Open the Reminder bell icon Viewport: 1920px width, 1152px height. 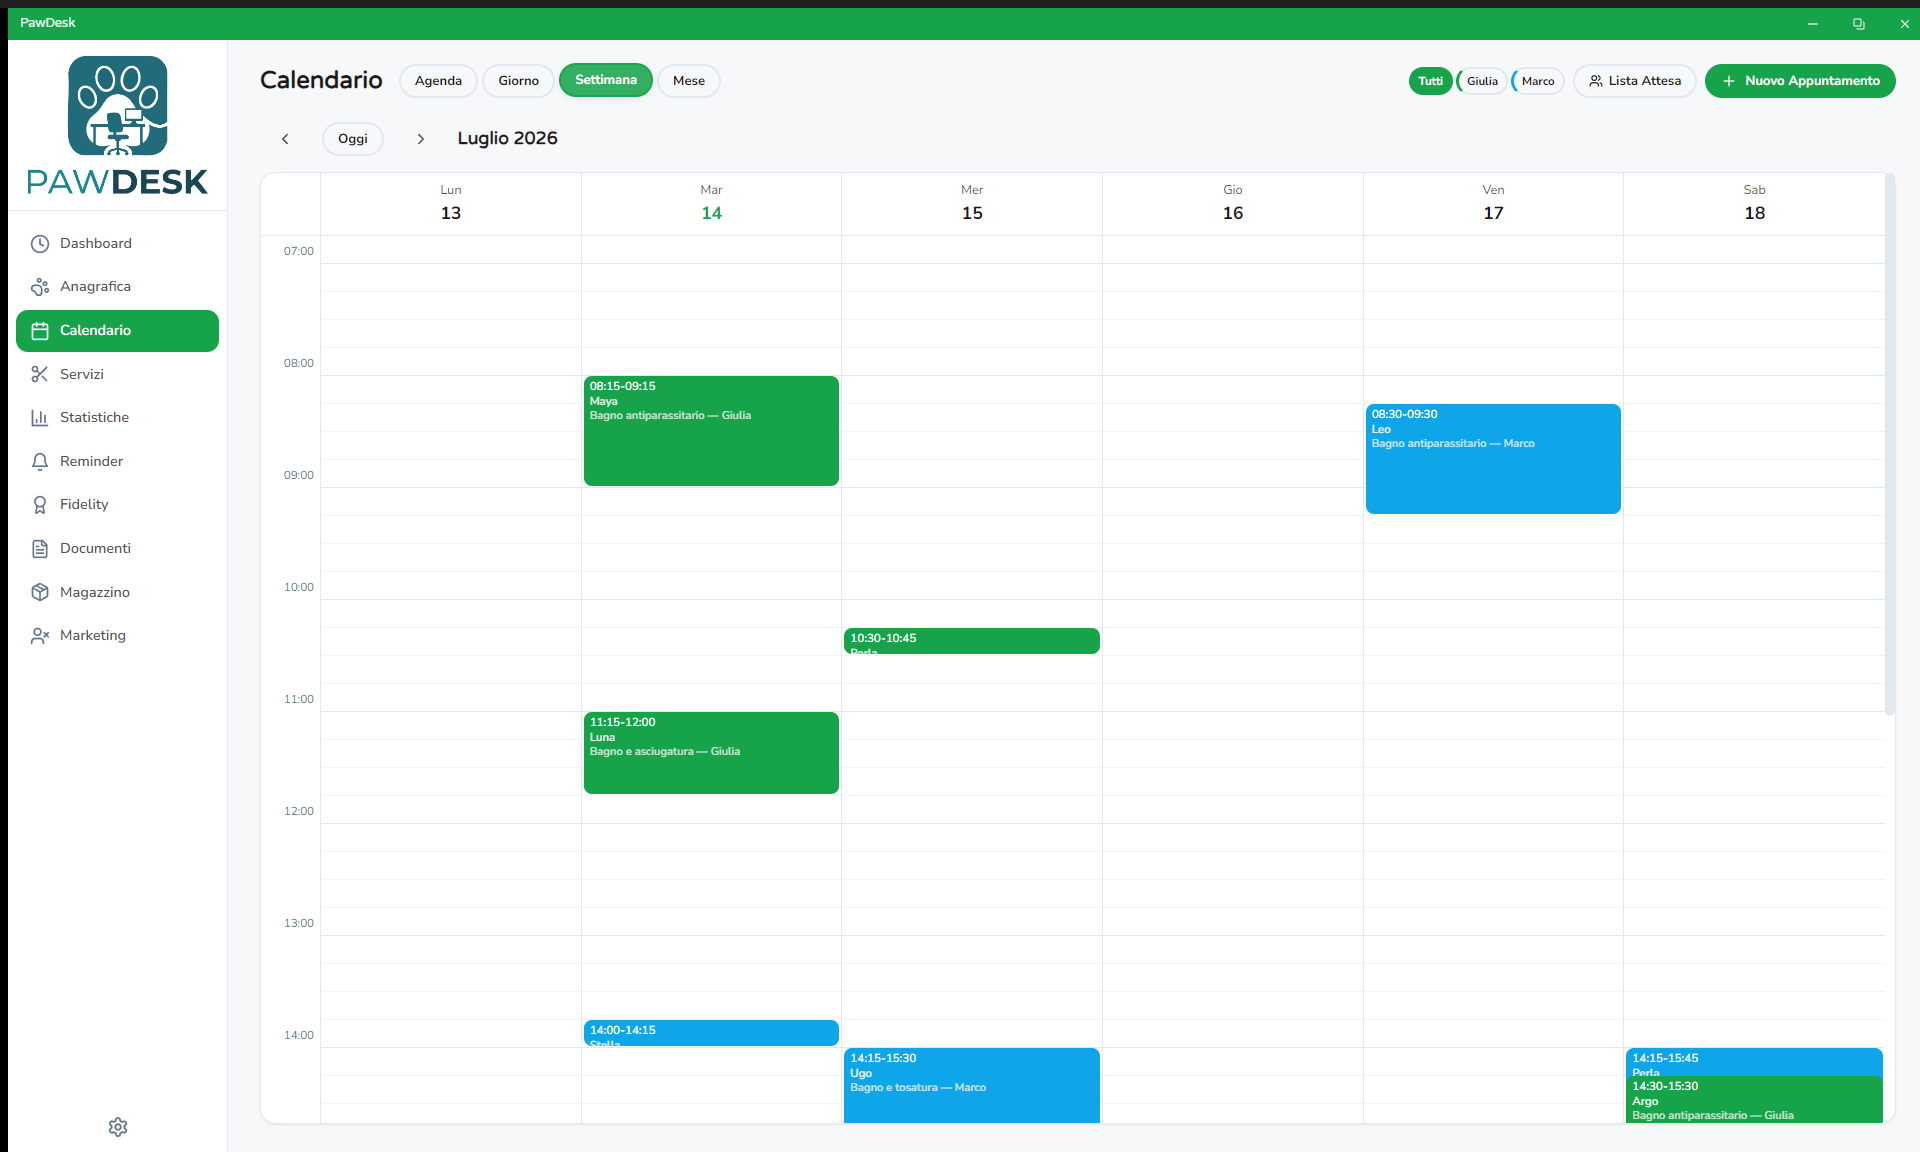point(40,461)
